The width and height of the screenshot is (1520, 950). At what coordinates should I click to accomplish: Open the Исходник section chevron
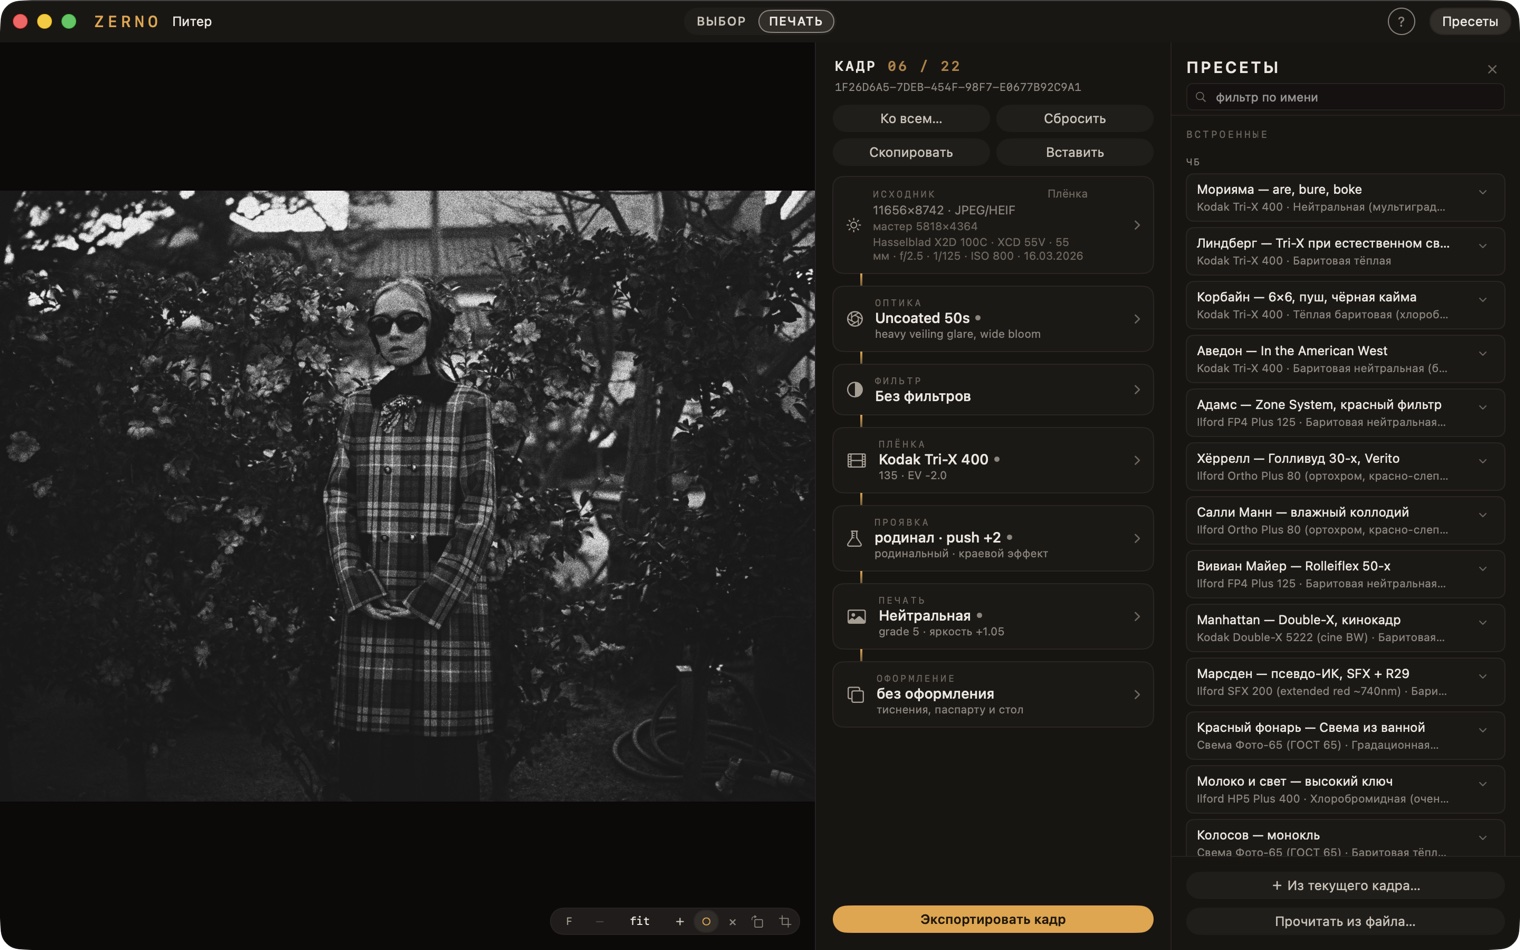[1137, 225]
